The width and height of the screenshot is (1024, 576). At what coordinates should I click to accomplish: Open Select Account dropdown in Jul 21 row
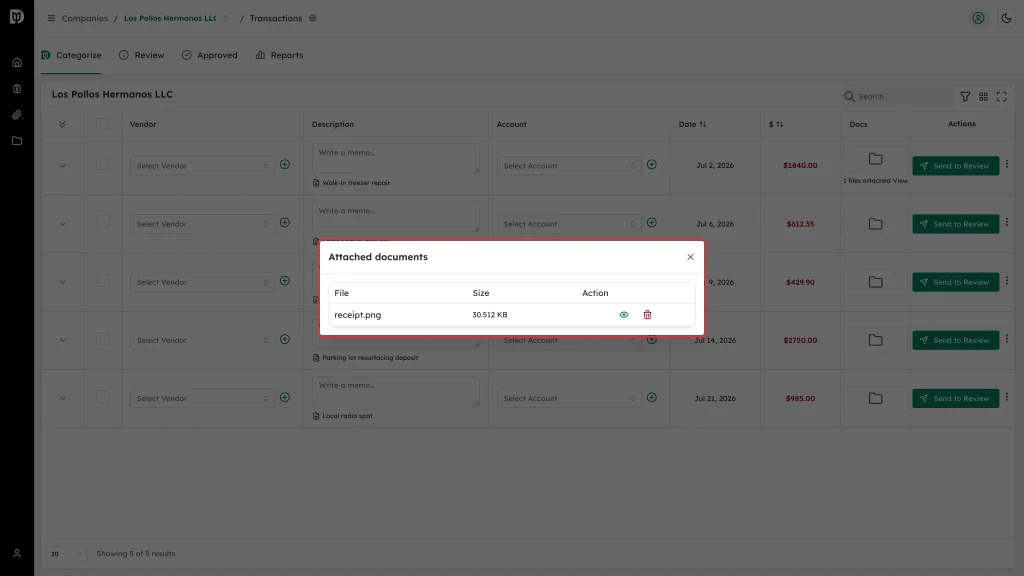(x=569, y=398)
